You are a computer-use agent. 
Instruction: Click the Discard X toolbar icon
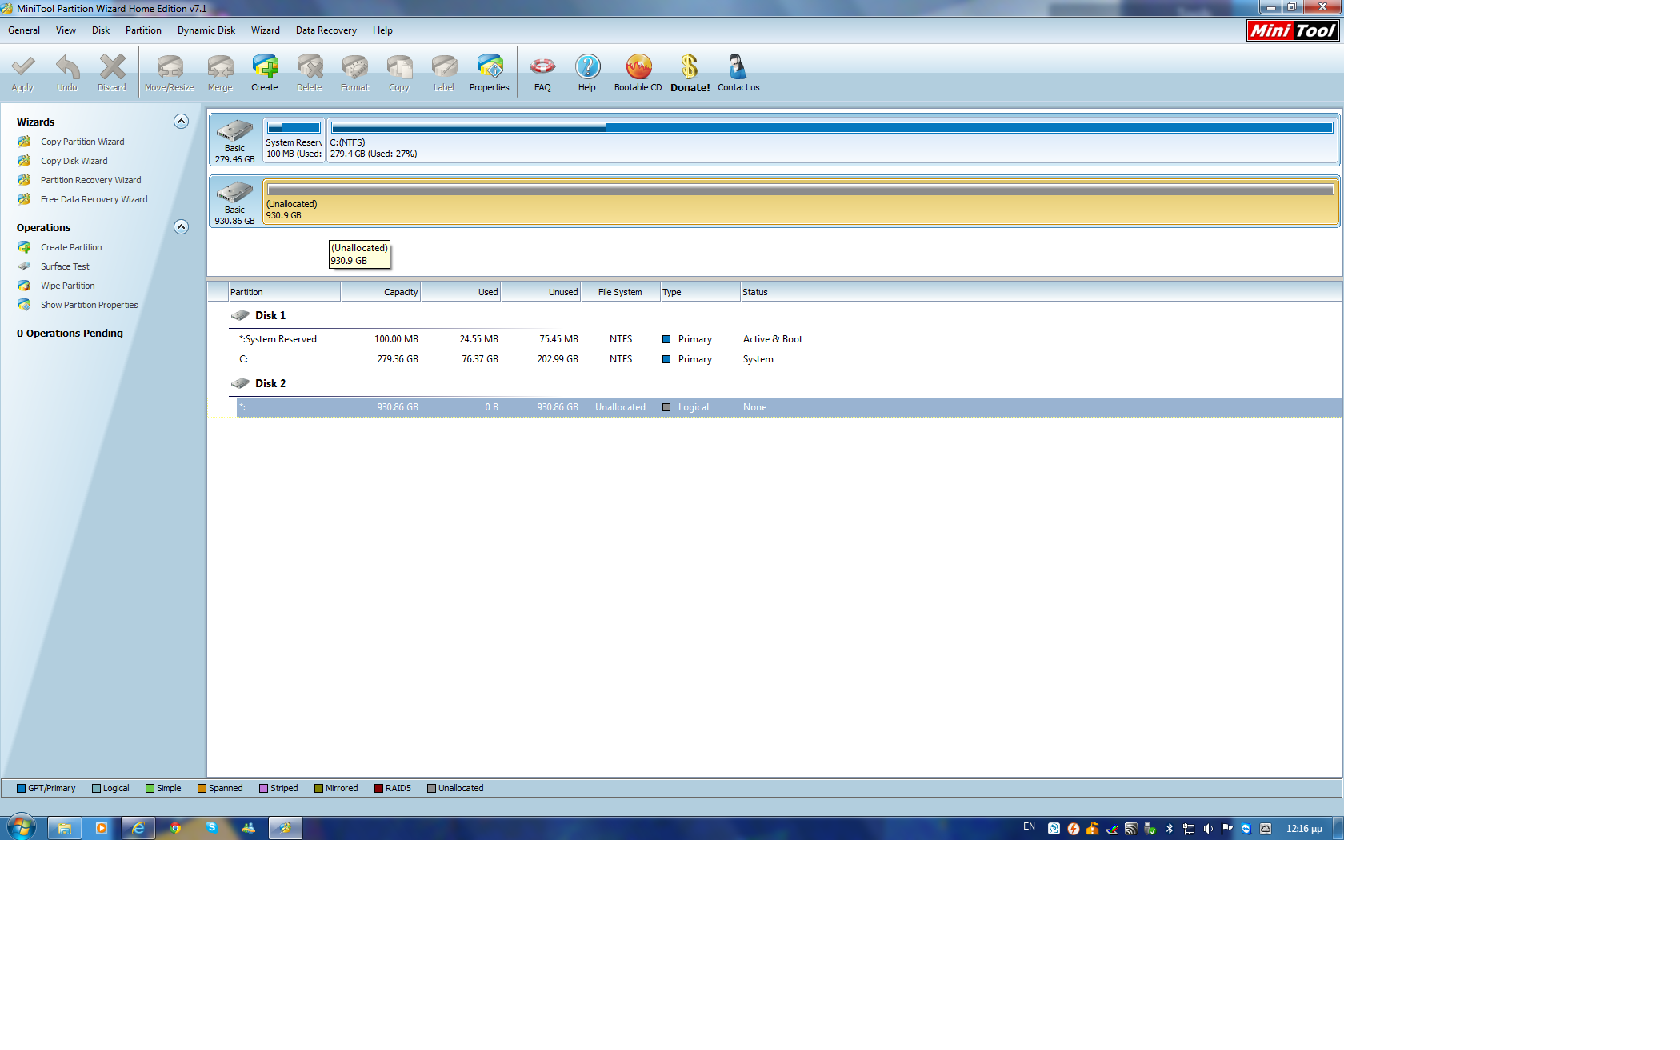pyautogui.click(x=112, y=72)
